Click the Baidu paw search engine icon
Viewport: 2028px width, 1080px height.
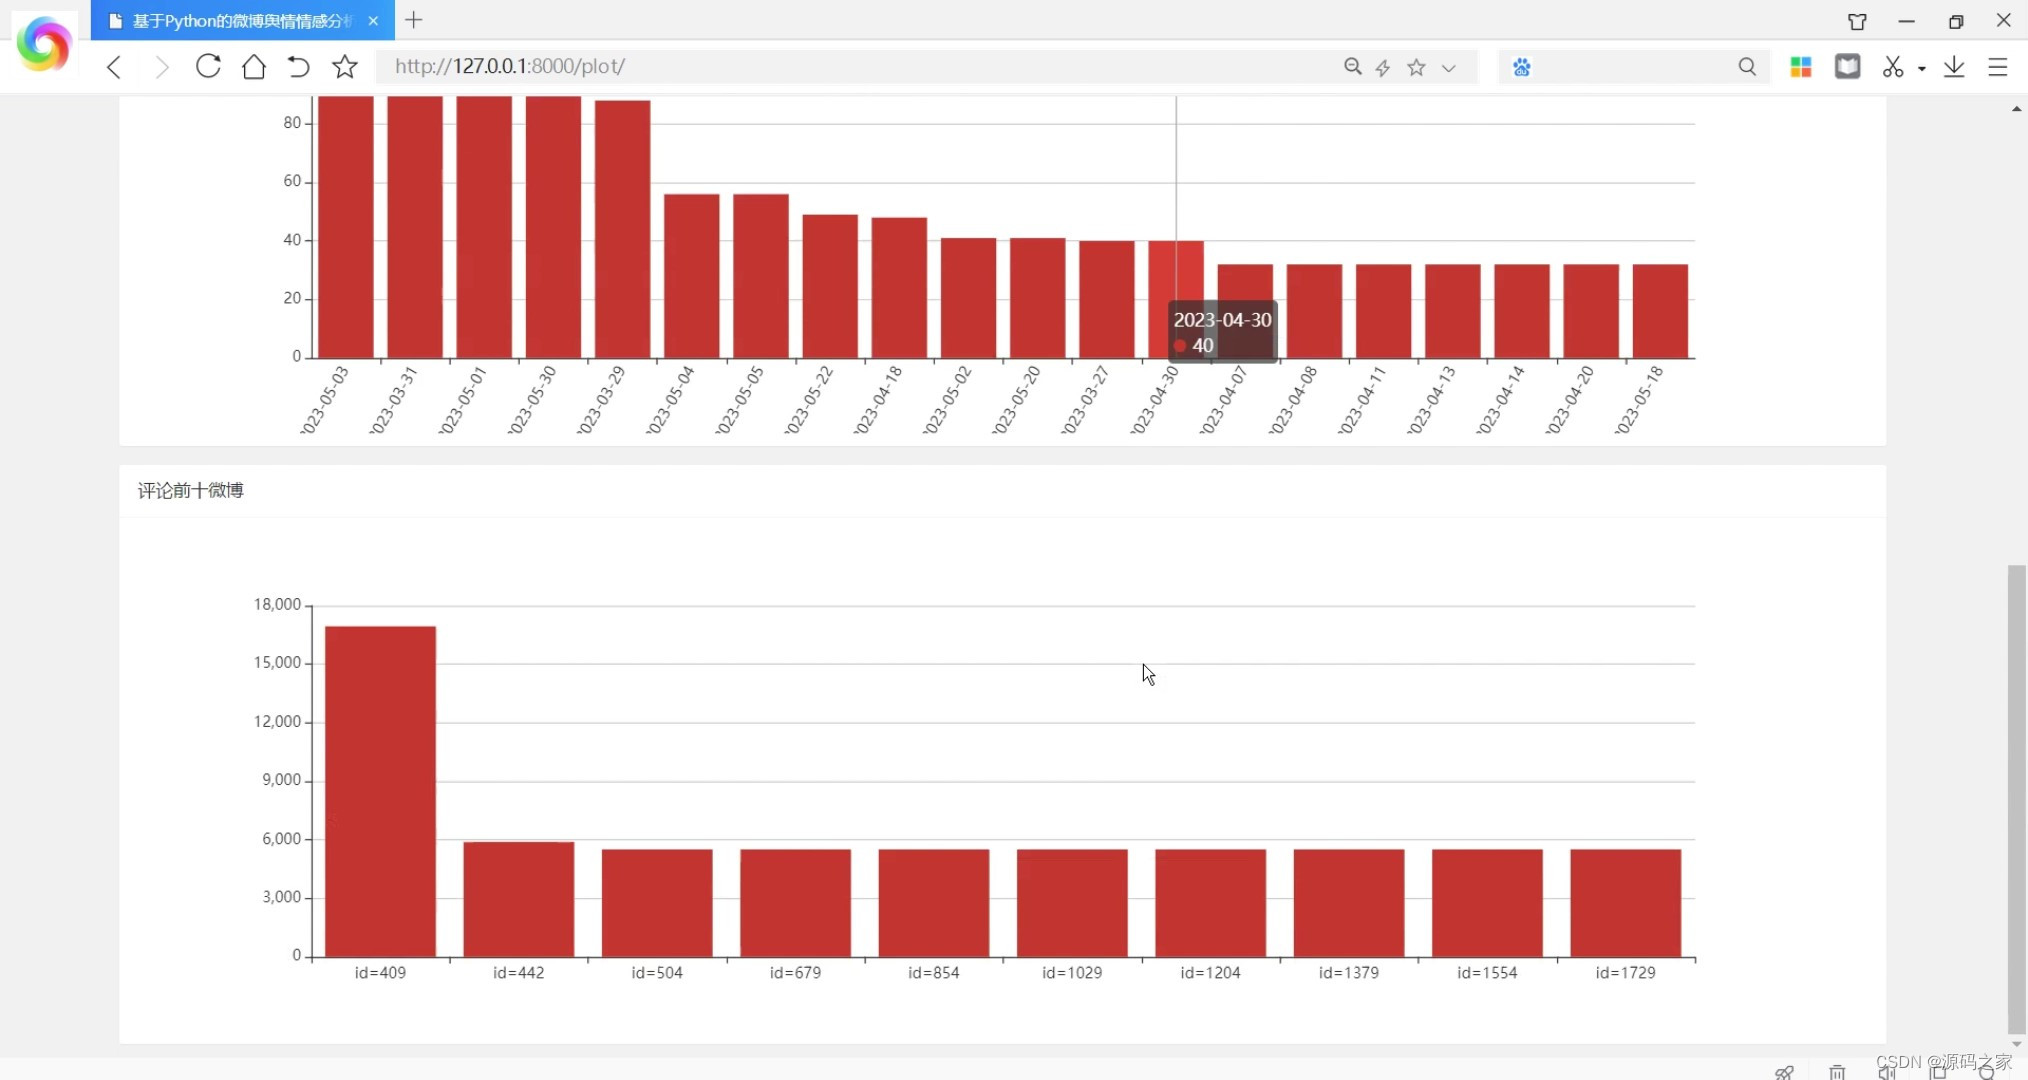[x=1521, y=67]
